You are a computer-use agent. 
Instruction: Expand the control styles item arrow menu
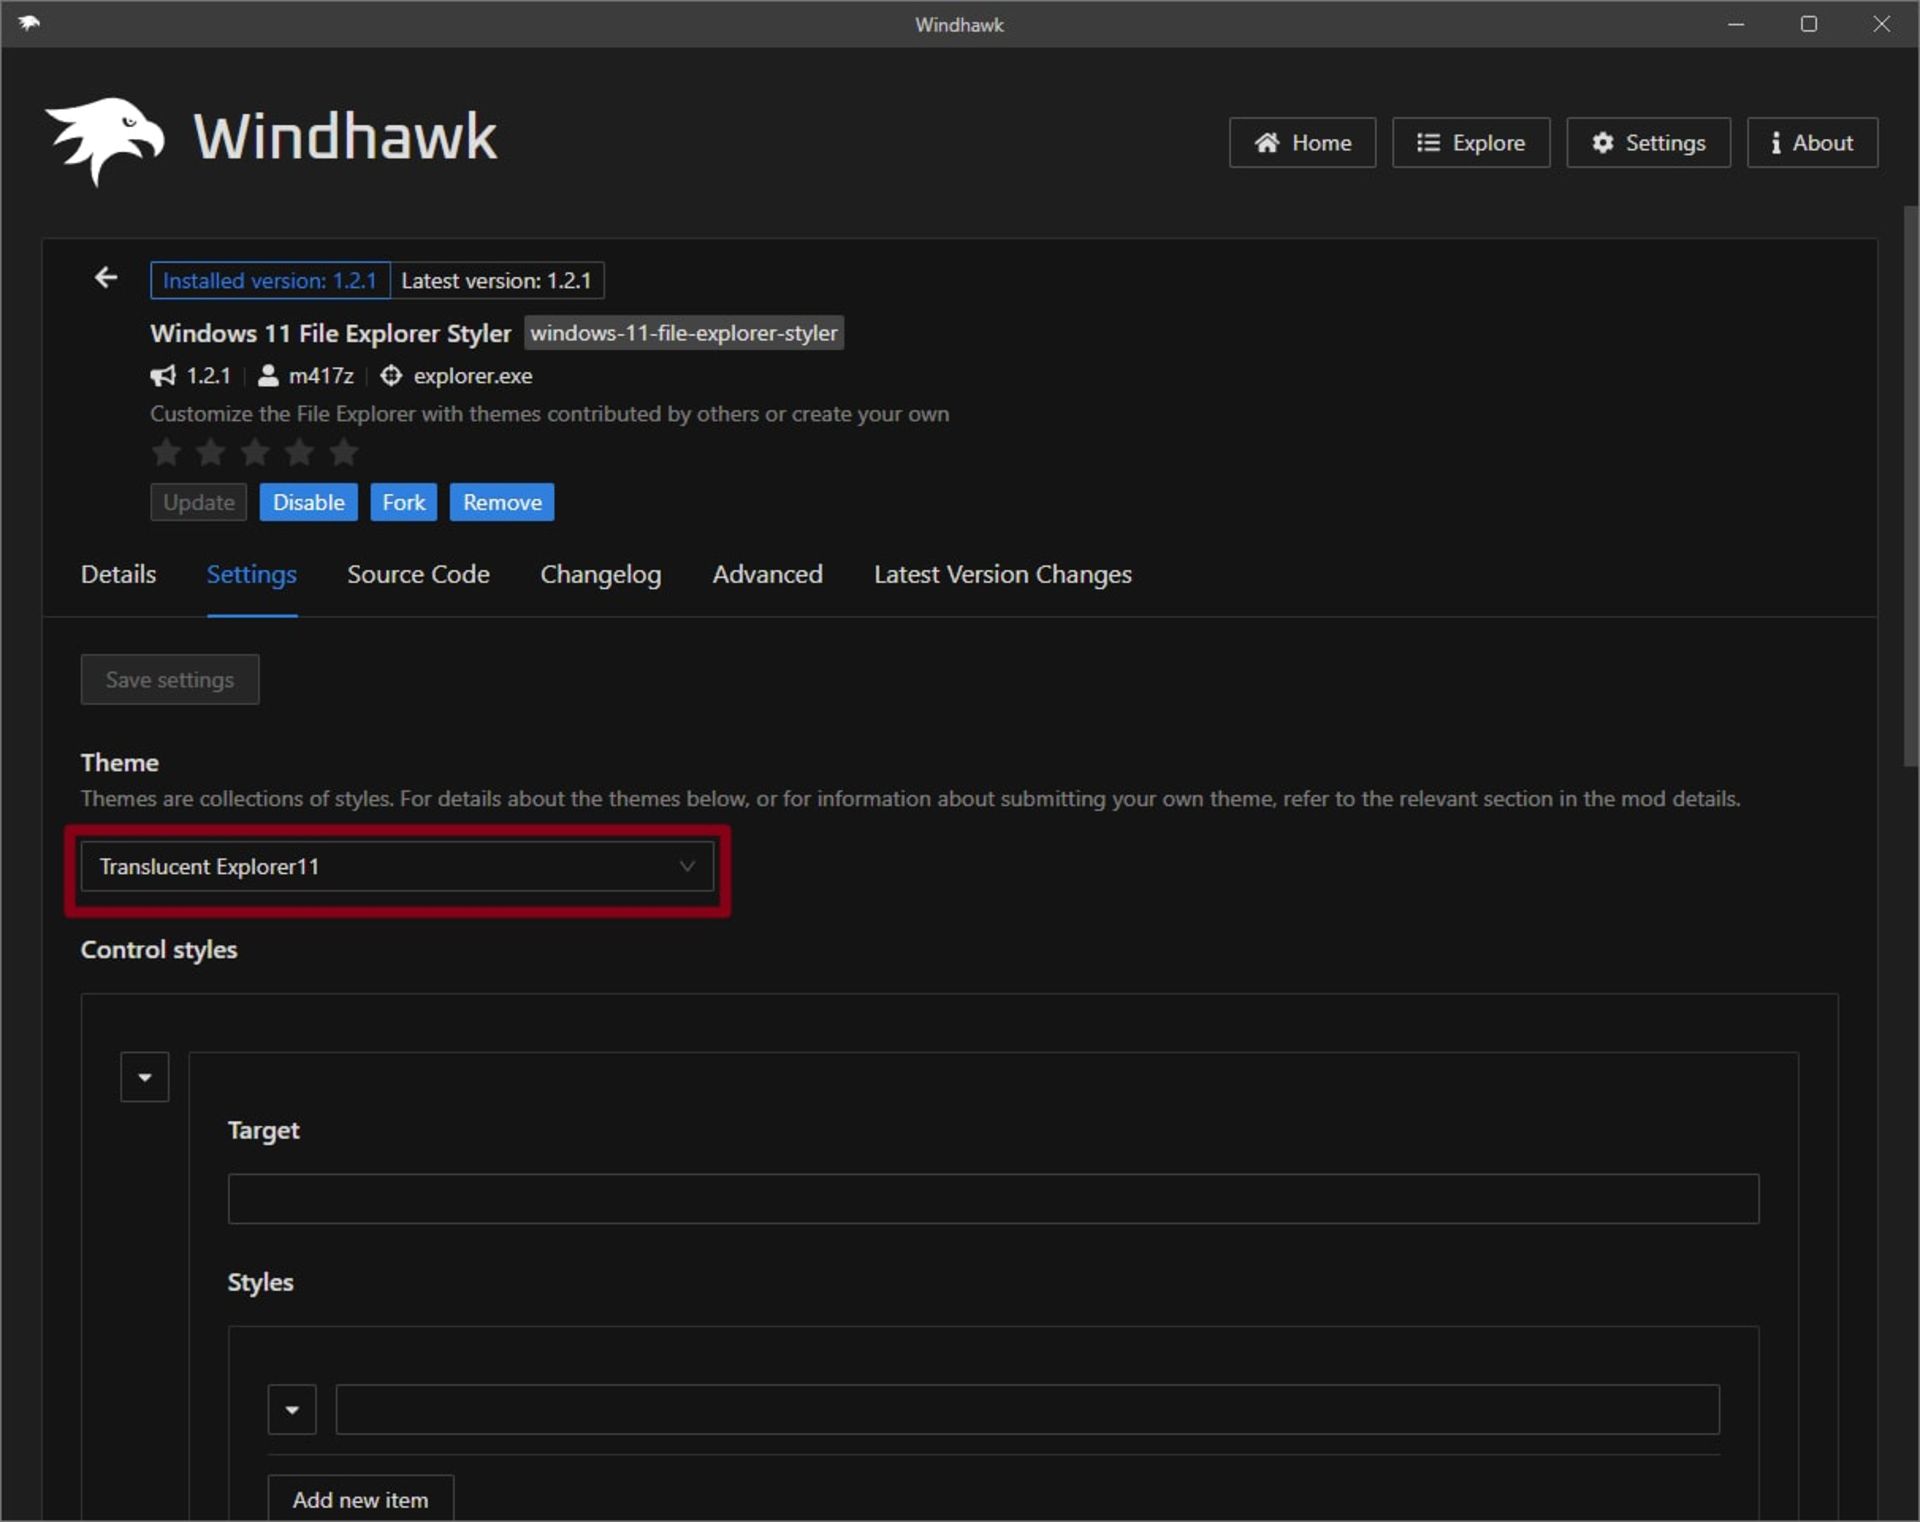pos(145,1077)
